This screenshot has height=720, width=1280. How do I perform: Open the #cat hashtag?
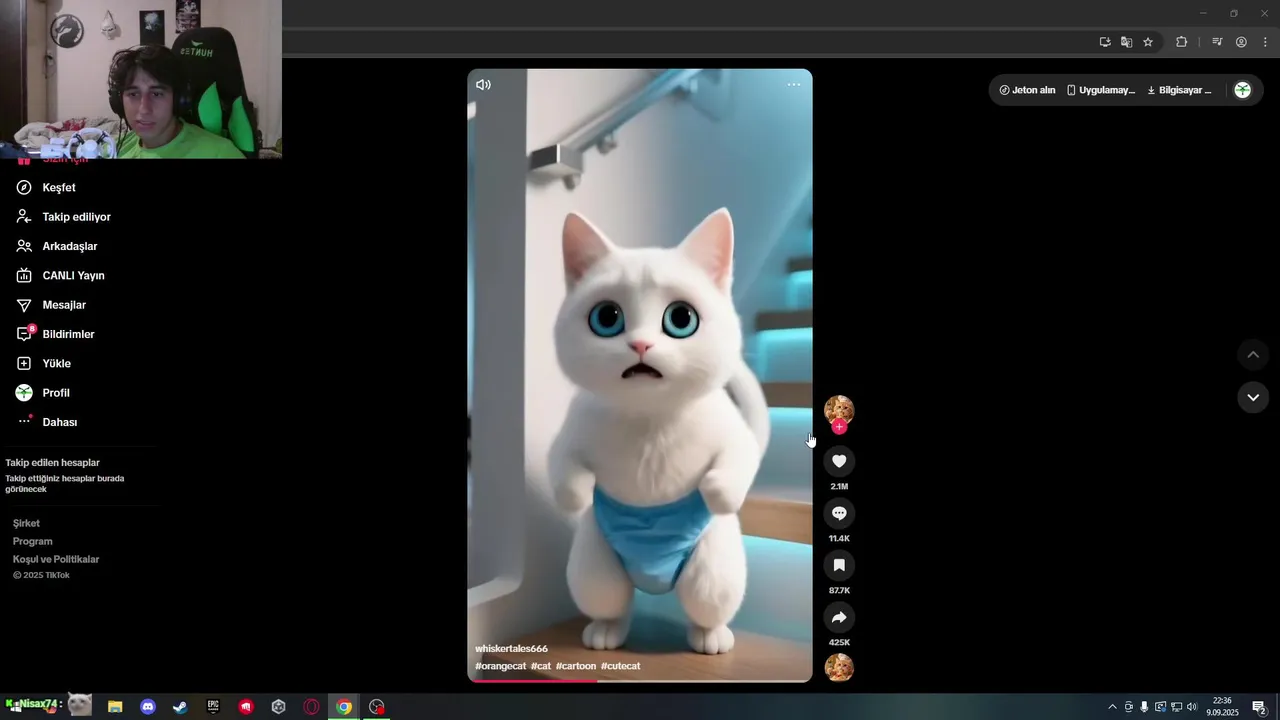(x=541, y=666)
